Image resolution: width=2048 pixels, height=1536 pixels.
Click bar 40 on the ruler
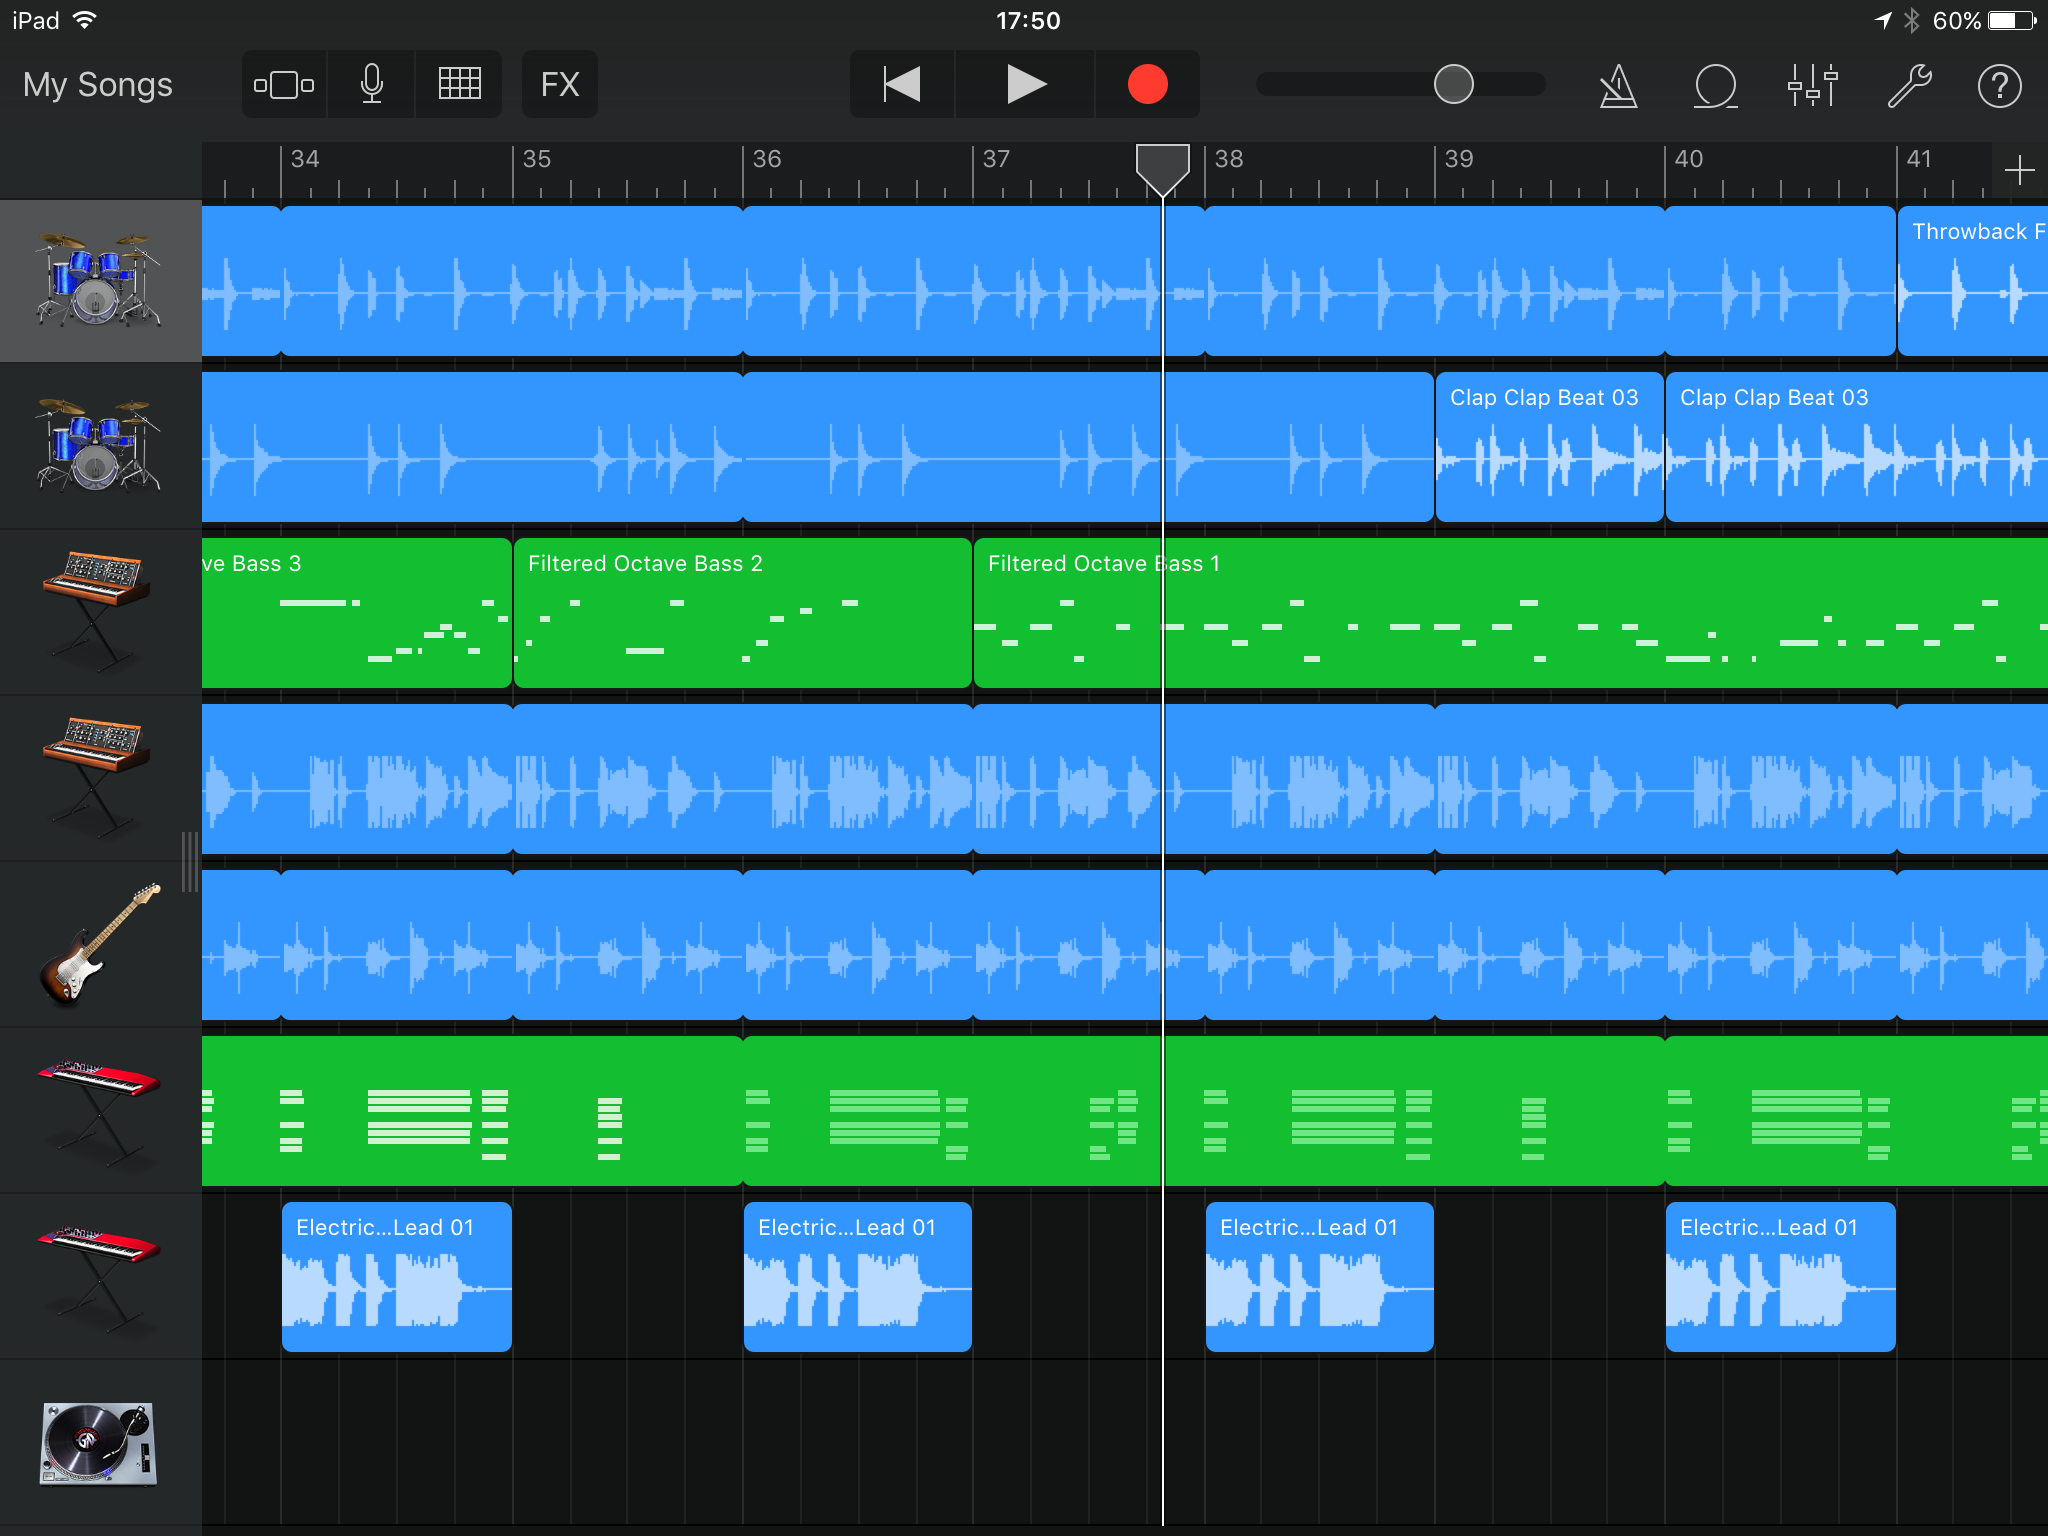pos(1689,159)
